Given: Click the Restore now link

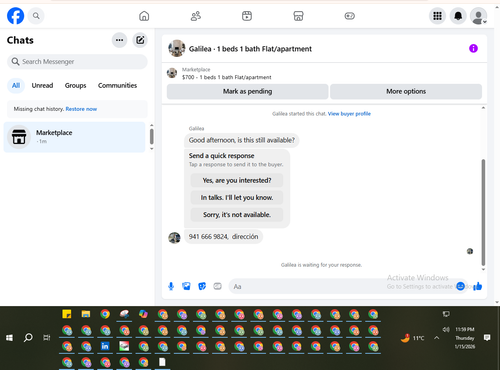Looking at the screenshot, I should click(81, 109).
